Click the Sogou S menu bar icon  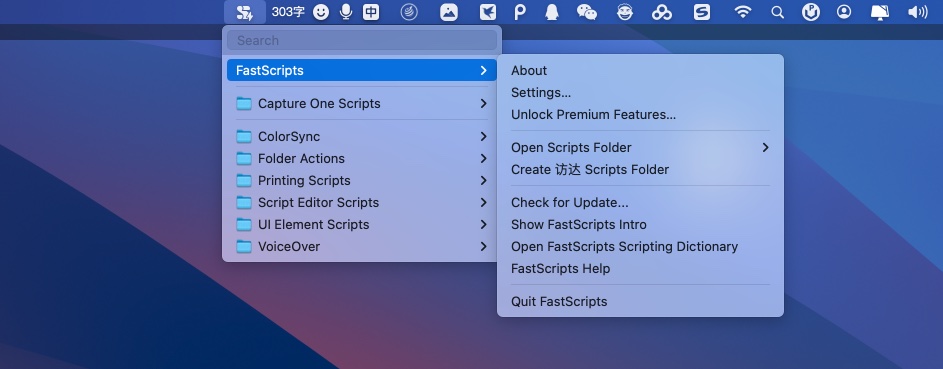click(x=702, y=12)
